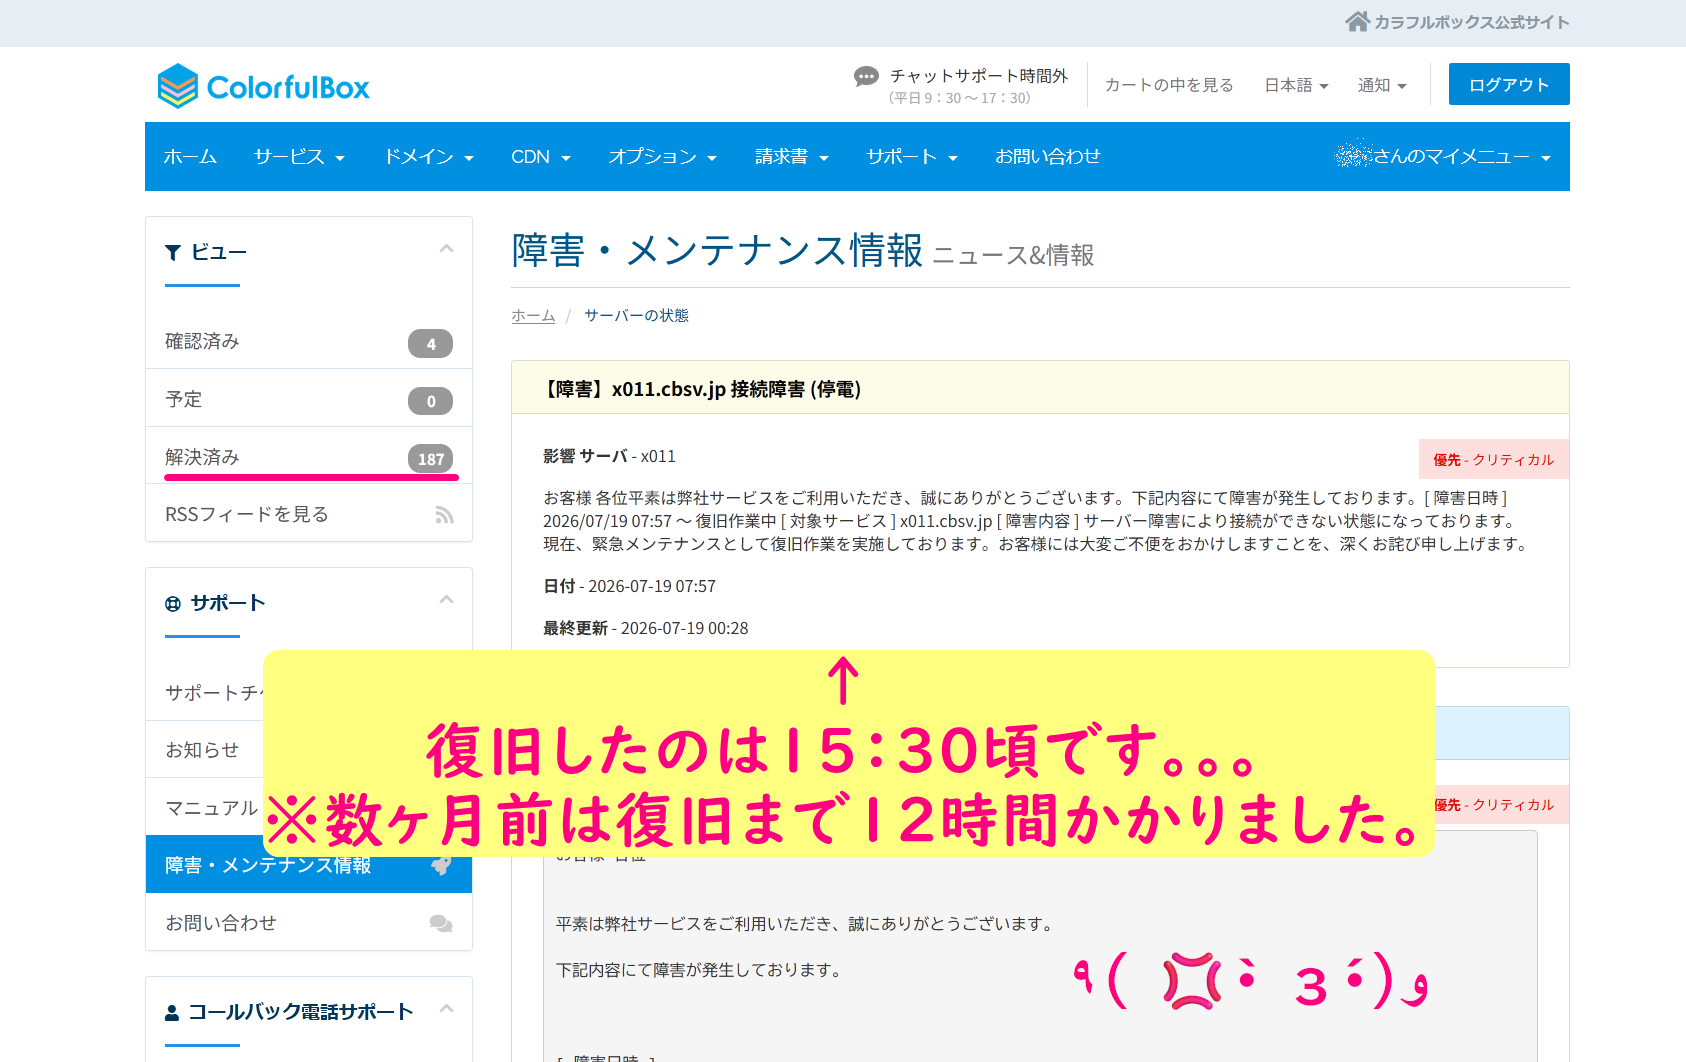Collapse the サポート panel chevron

(x=446, y=600)
